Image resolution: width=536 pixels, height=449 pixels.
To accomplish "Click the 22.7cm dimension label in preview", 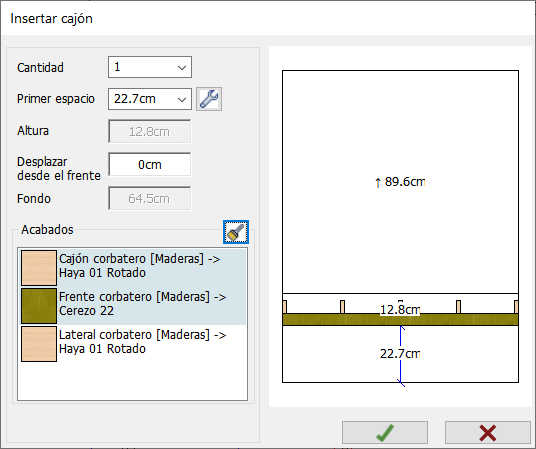I will pyautogui.click(x=400, y=354).
